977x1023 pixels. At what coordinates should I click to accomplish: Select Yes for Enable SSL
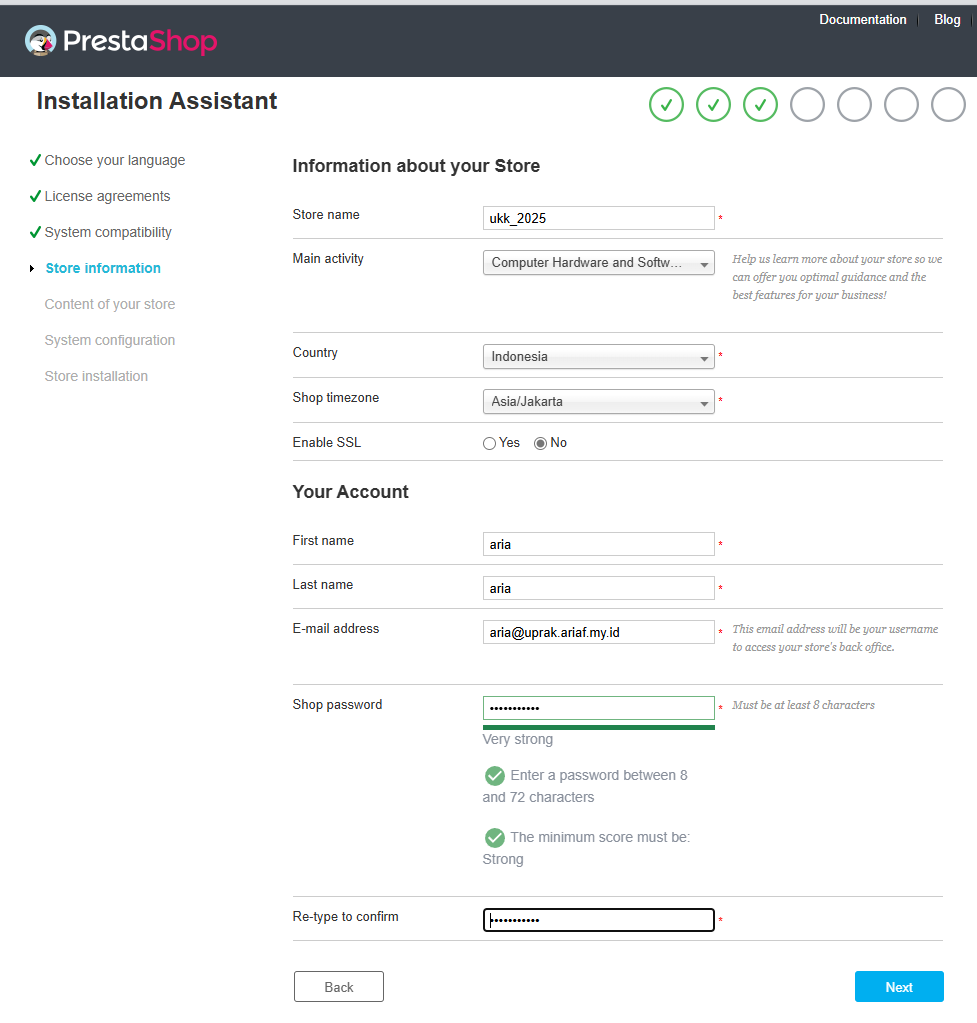pos(489,444)
